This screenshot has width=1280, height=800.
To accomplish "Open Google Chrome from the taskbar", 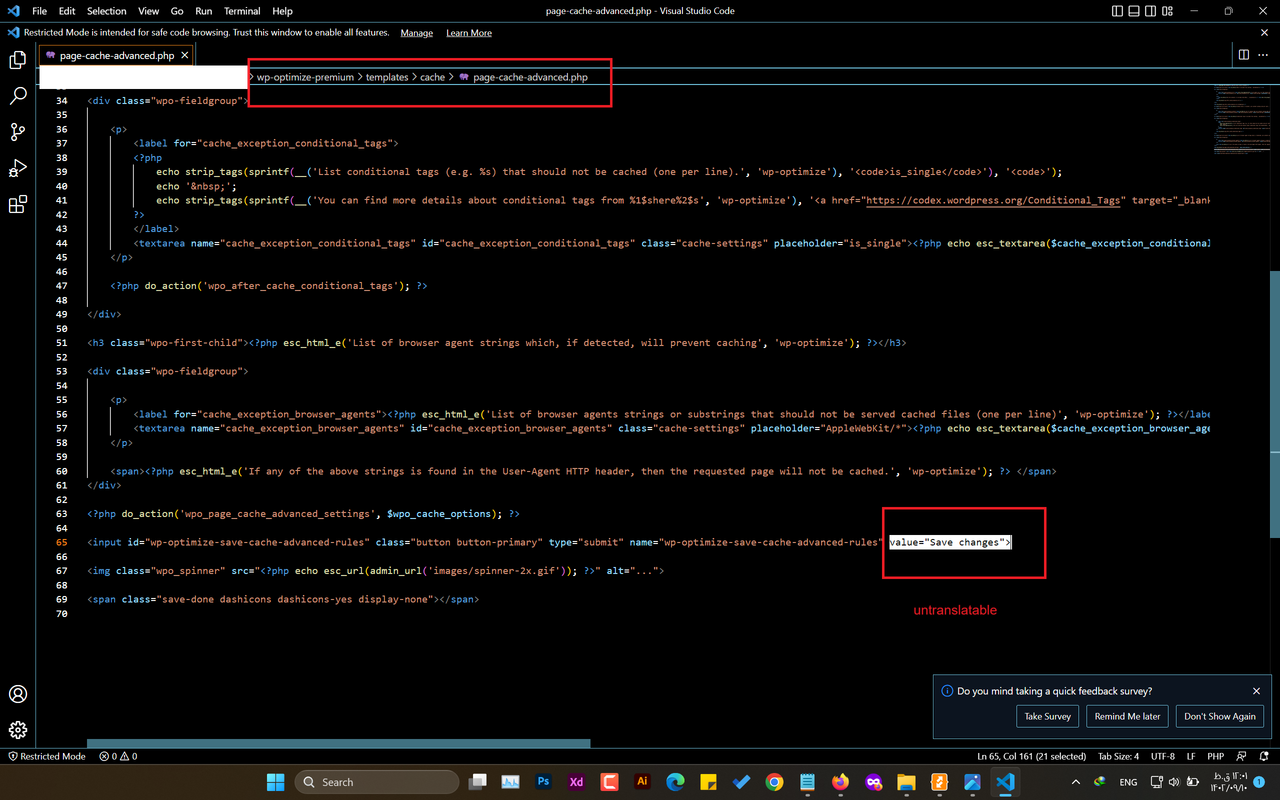I will pyautogui.click(x=774, y=782).
